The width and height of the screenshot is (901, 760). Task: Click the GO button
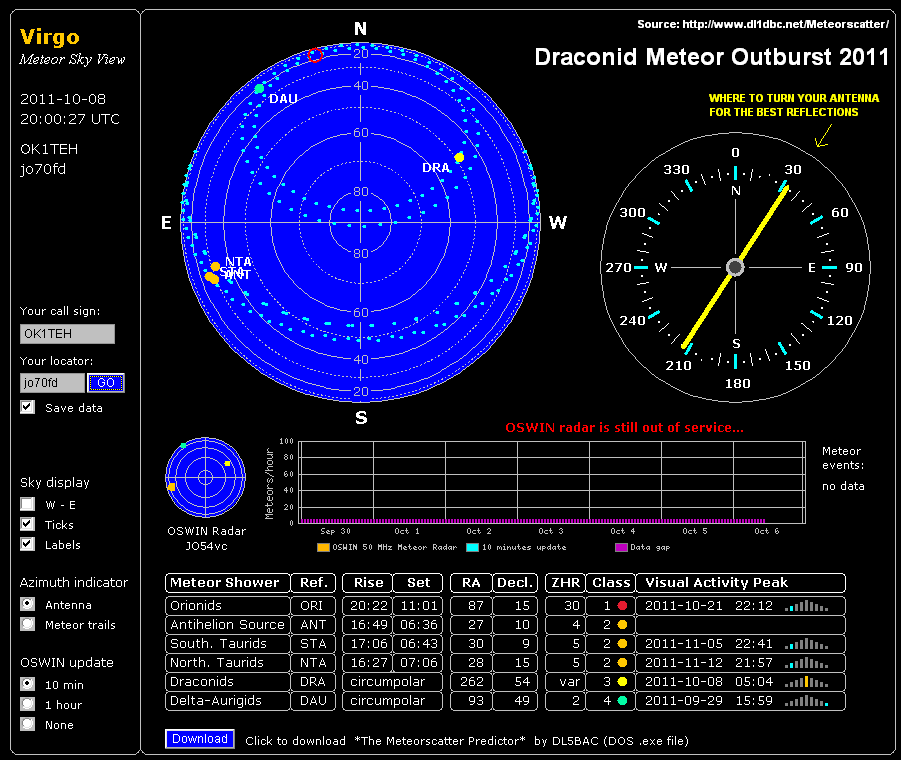(x=106, y=383)
